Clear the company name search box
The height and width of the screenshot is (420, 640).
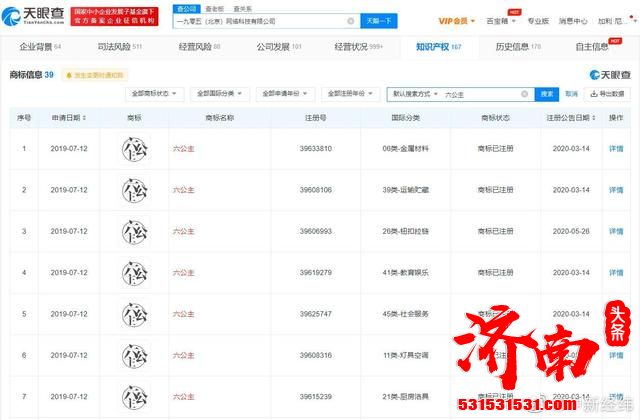pyautogui.click(x=351, y=21)
